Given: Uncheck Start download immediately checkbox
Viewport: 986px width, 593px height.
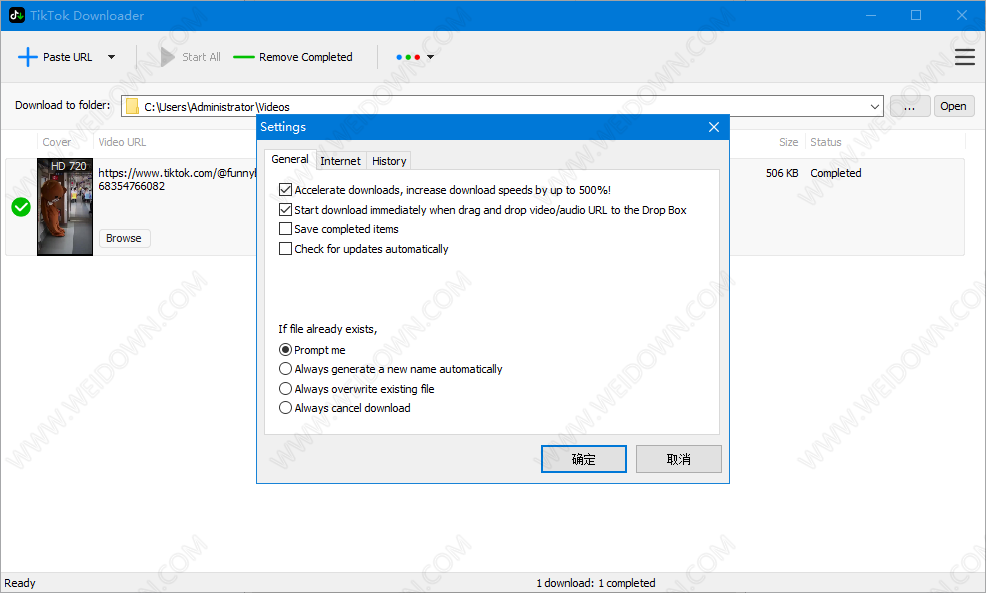Looking at the screenshot, I should coord(285,209).
